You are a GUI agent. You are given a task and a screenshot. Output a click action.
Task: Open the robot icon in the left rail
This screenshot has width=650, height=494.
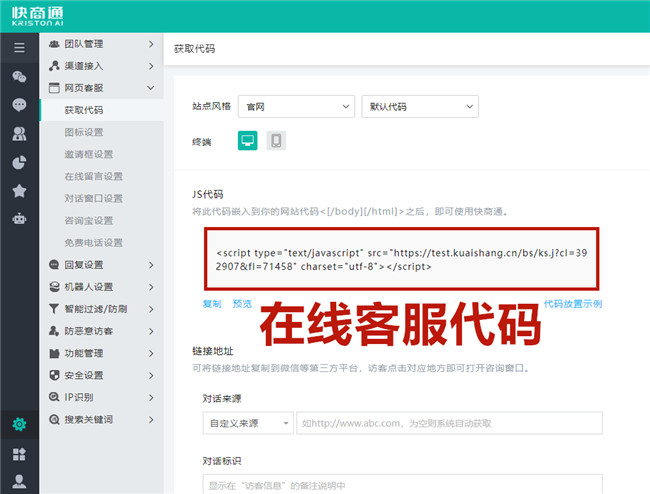coord(19,219)
